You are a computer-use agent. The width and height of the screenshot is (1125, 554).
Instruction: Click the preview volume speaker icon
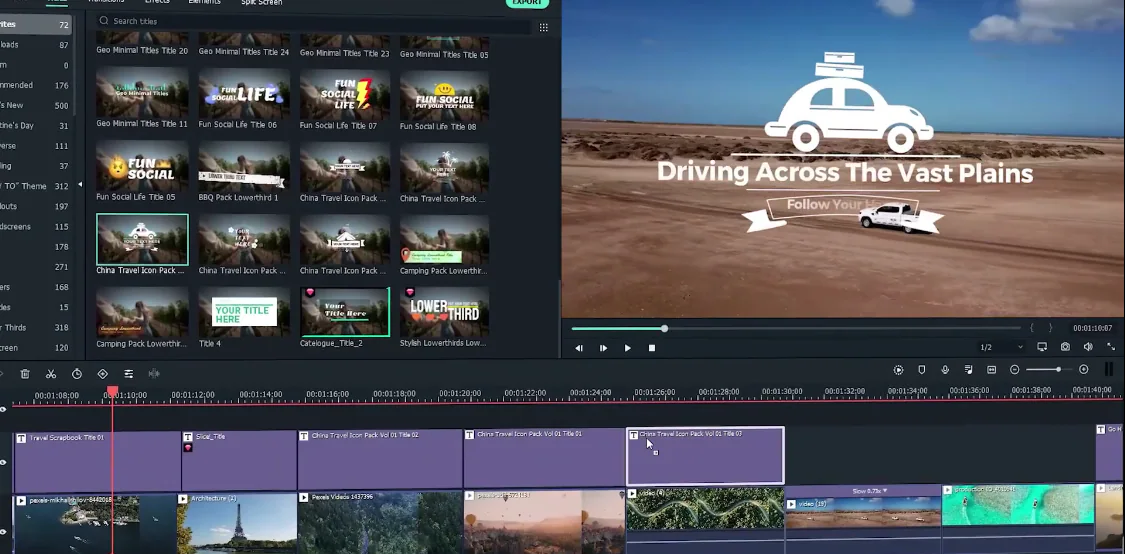[1088, 347]
